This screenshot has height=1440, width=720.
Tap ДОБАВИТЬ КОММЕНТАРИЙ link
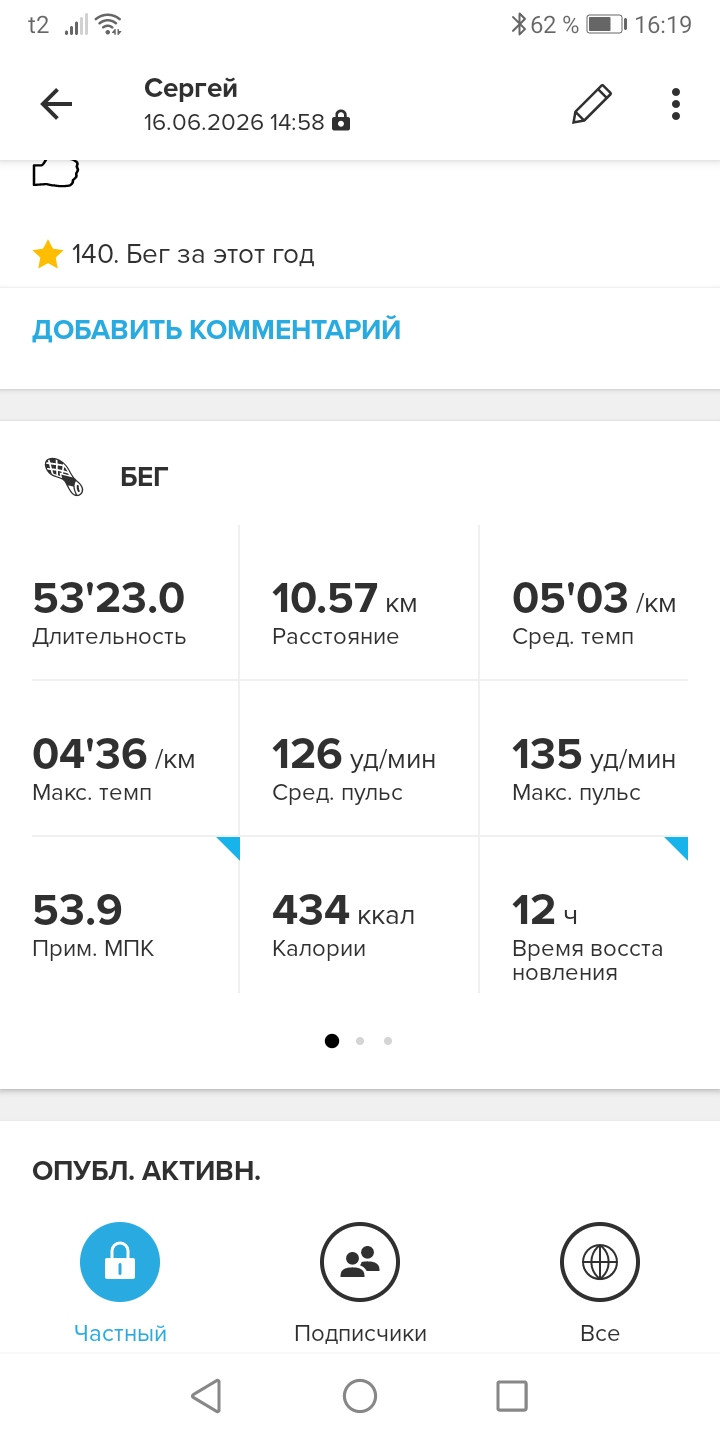[216, 330]
